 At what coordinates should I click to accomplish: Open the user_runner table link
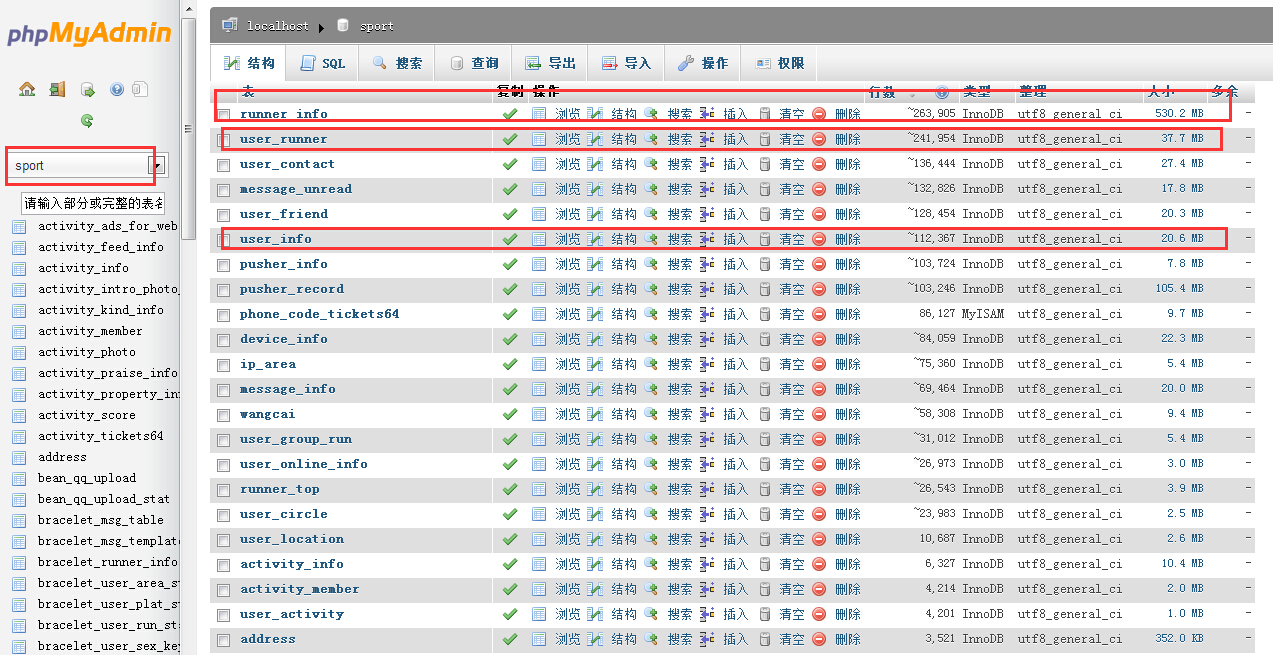284,139
